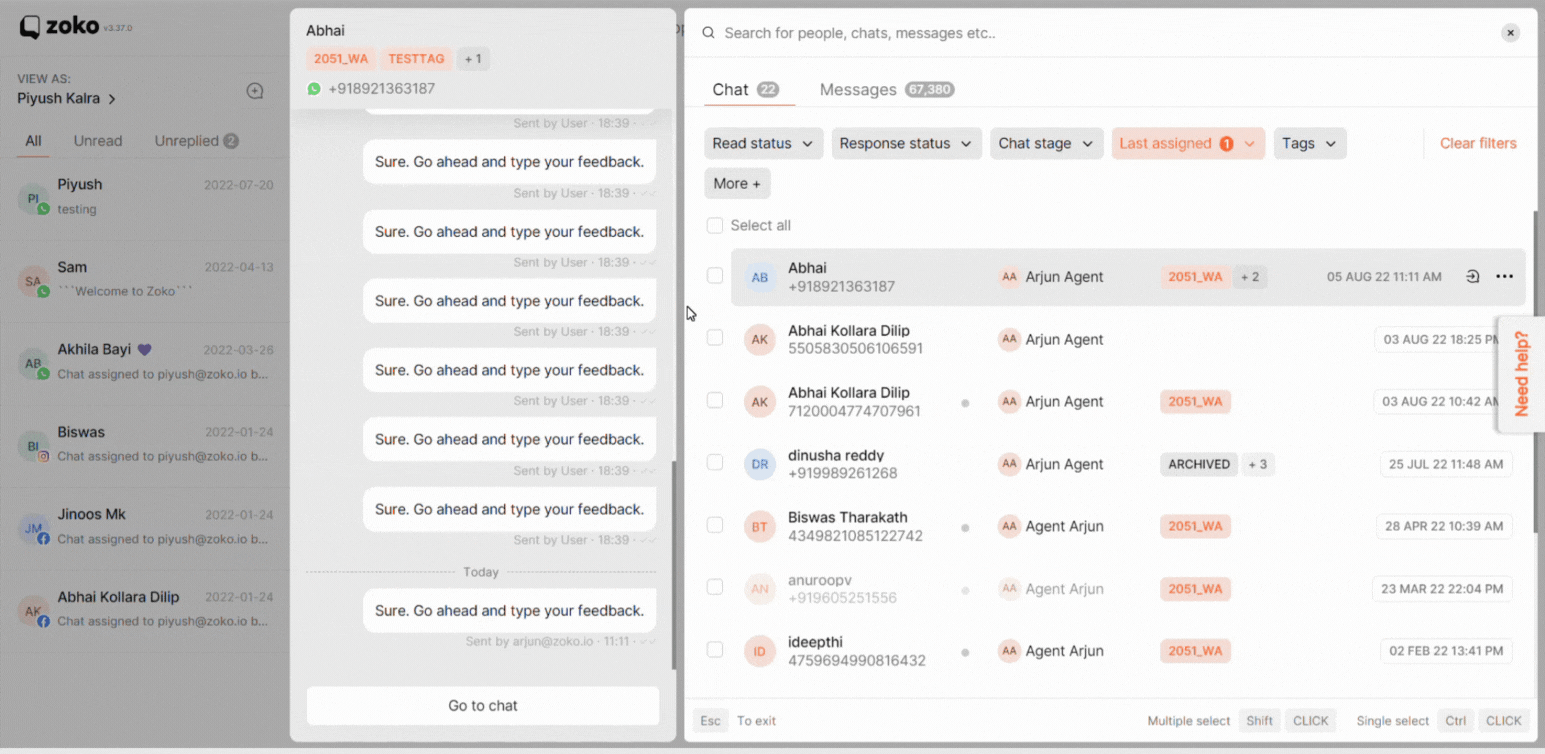The width and height of the screenshot is (1545, 754).
Task: Click AK avatar of 7120004774707961 row
Action: (x=760, y=402)
